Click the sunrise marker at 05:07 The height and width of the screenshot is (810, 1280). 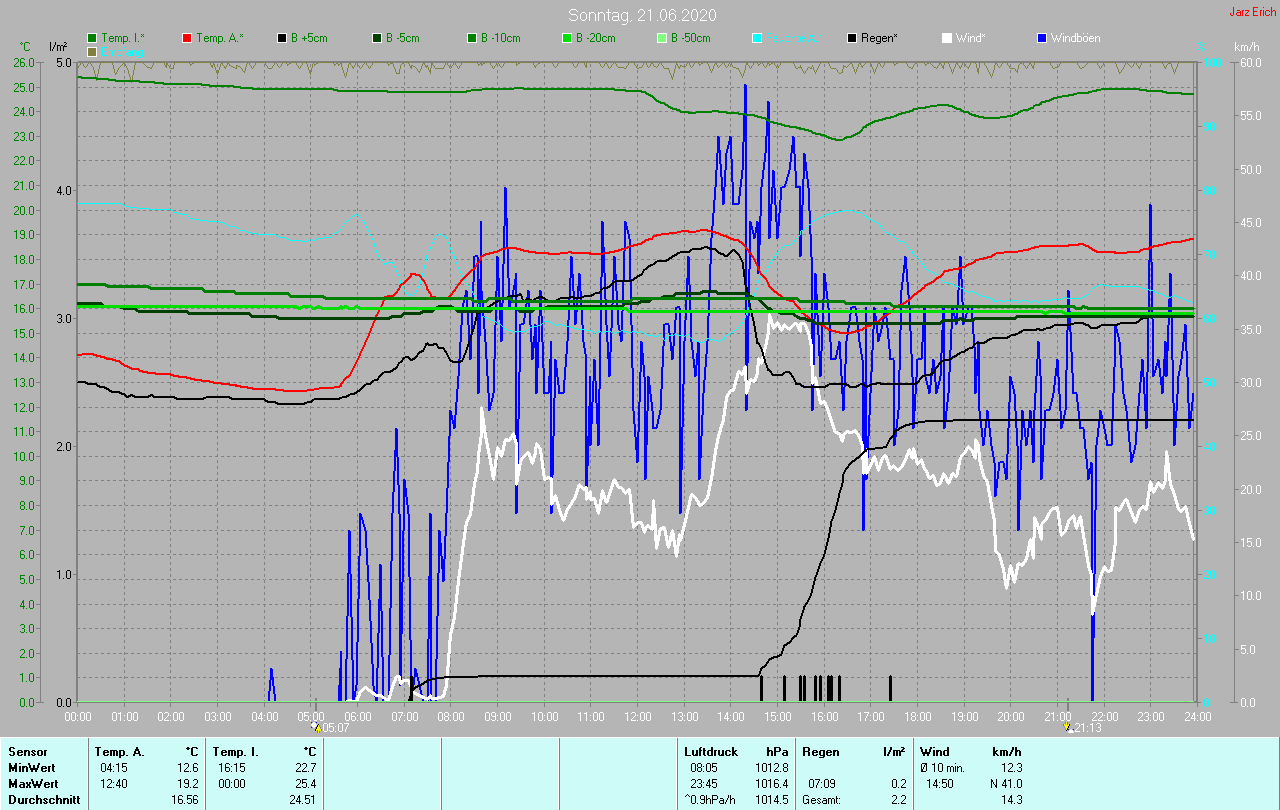pos(317,727)
